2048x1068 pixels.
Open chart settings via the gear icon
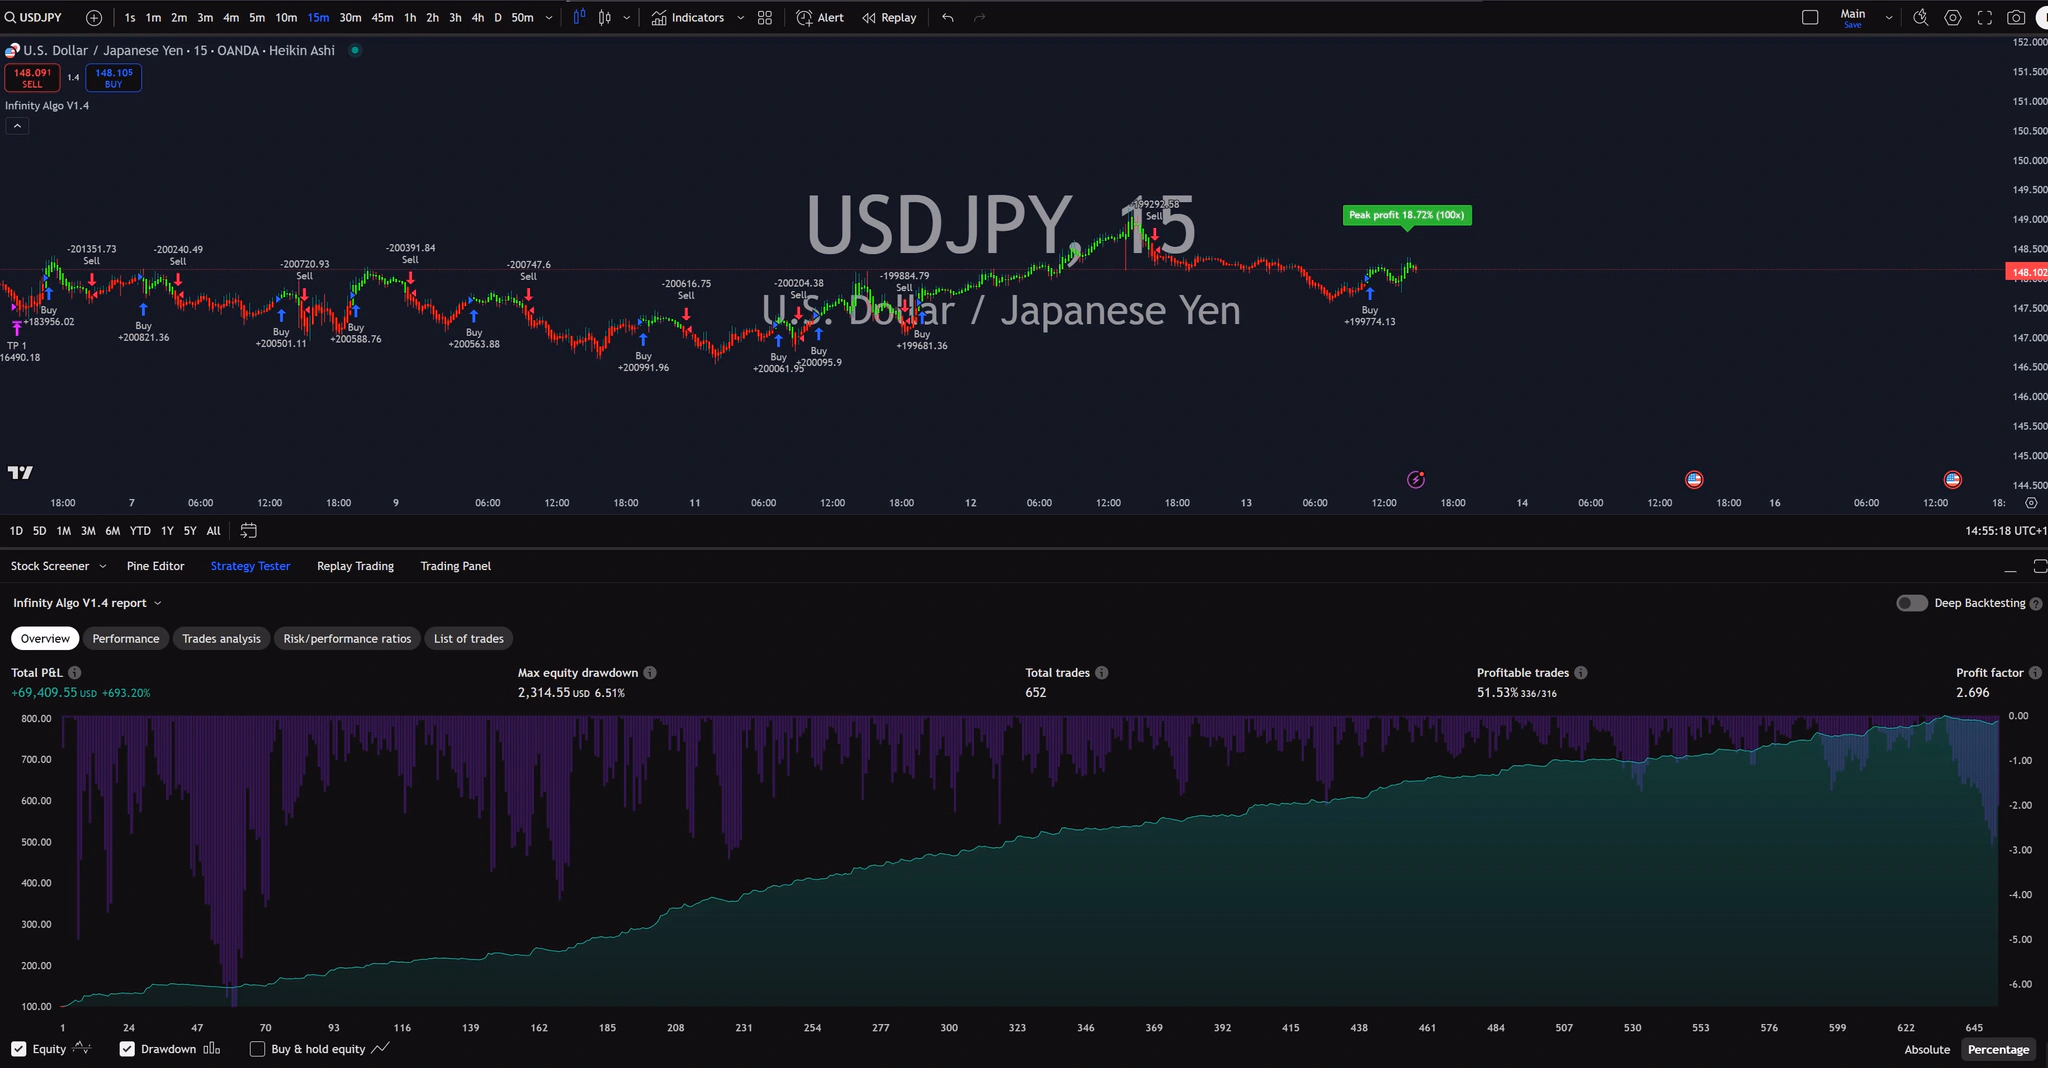[x=1953, y=17]
